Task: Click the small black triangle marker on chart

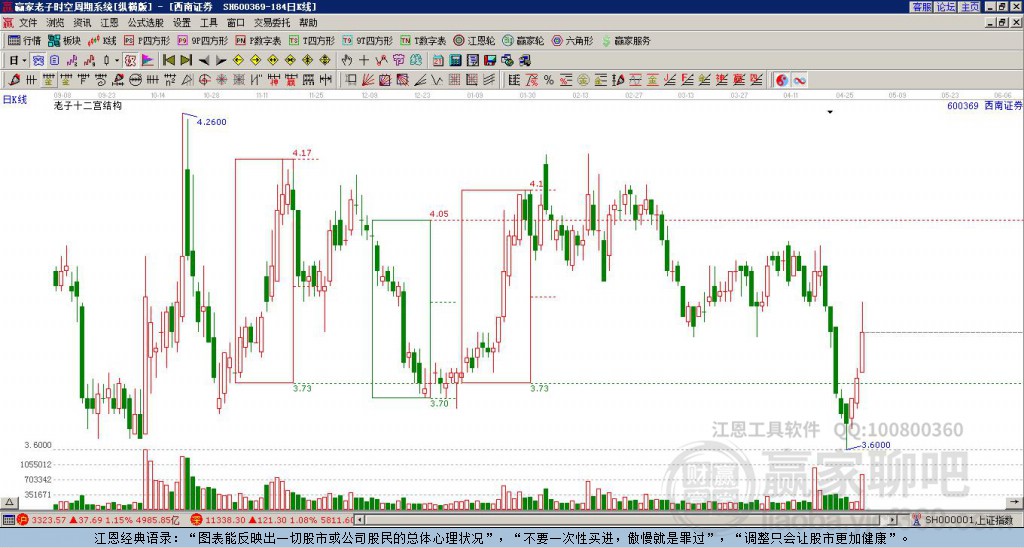Action: point(830,112)
